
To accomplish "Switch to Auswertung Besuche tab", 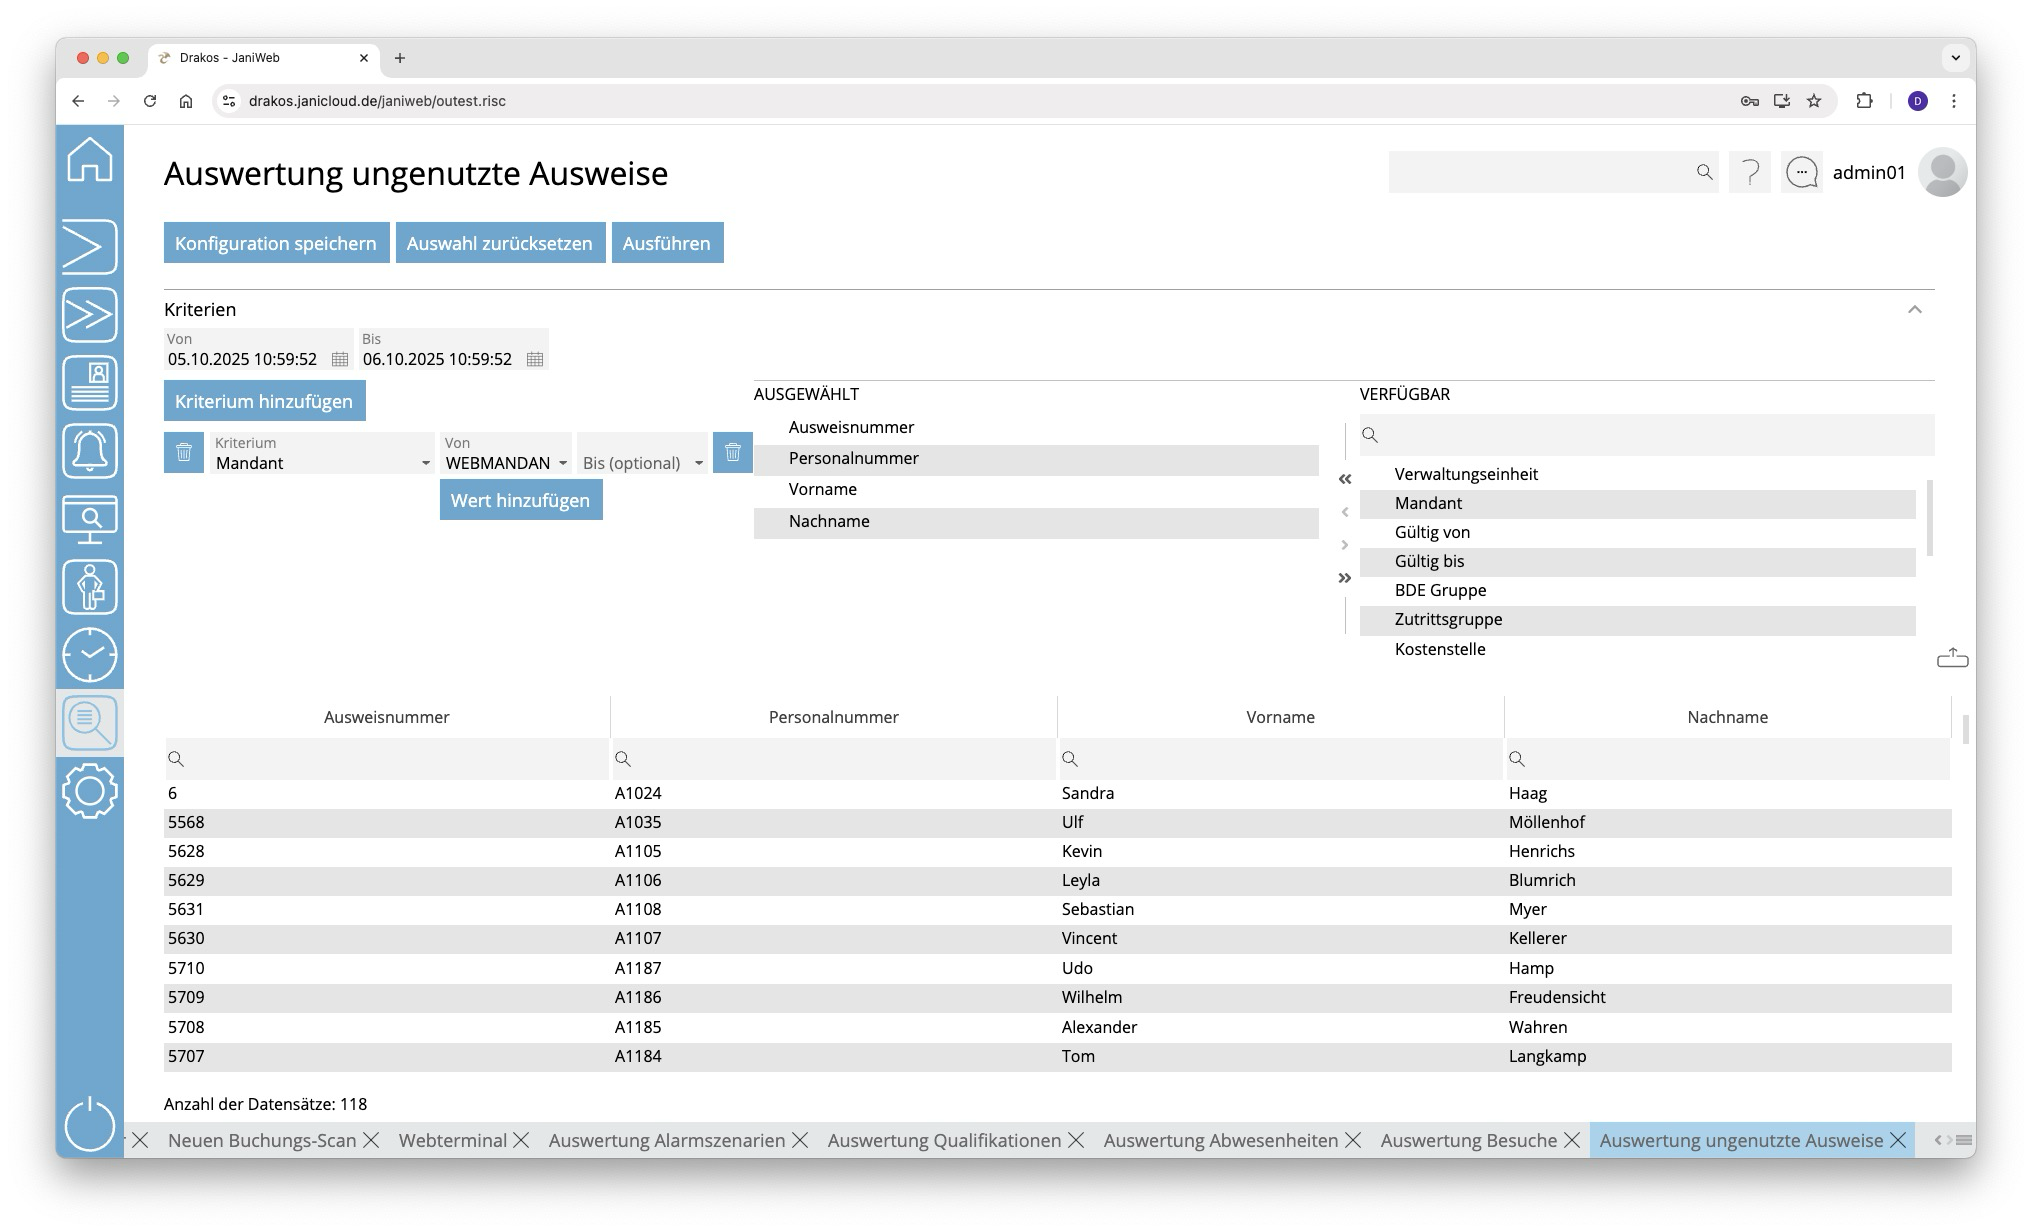I will pyautogui.click(x=1468, y=1141).
